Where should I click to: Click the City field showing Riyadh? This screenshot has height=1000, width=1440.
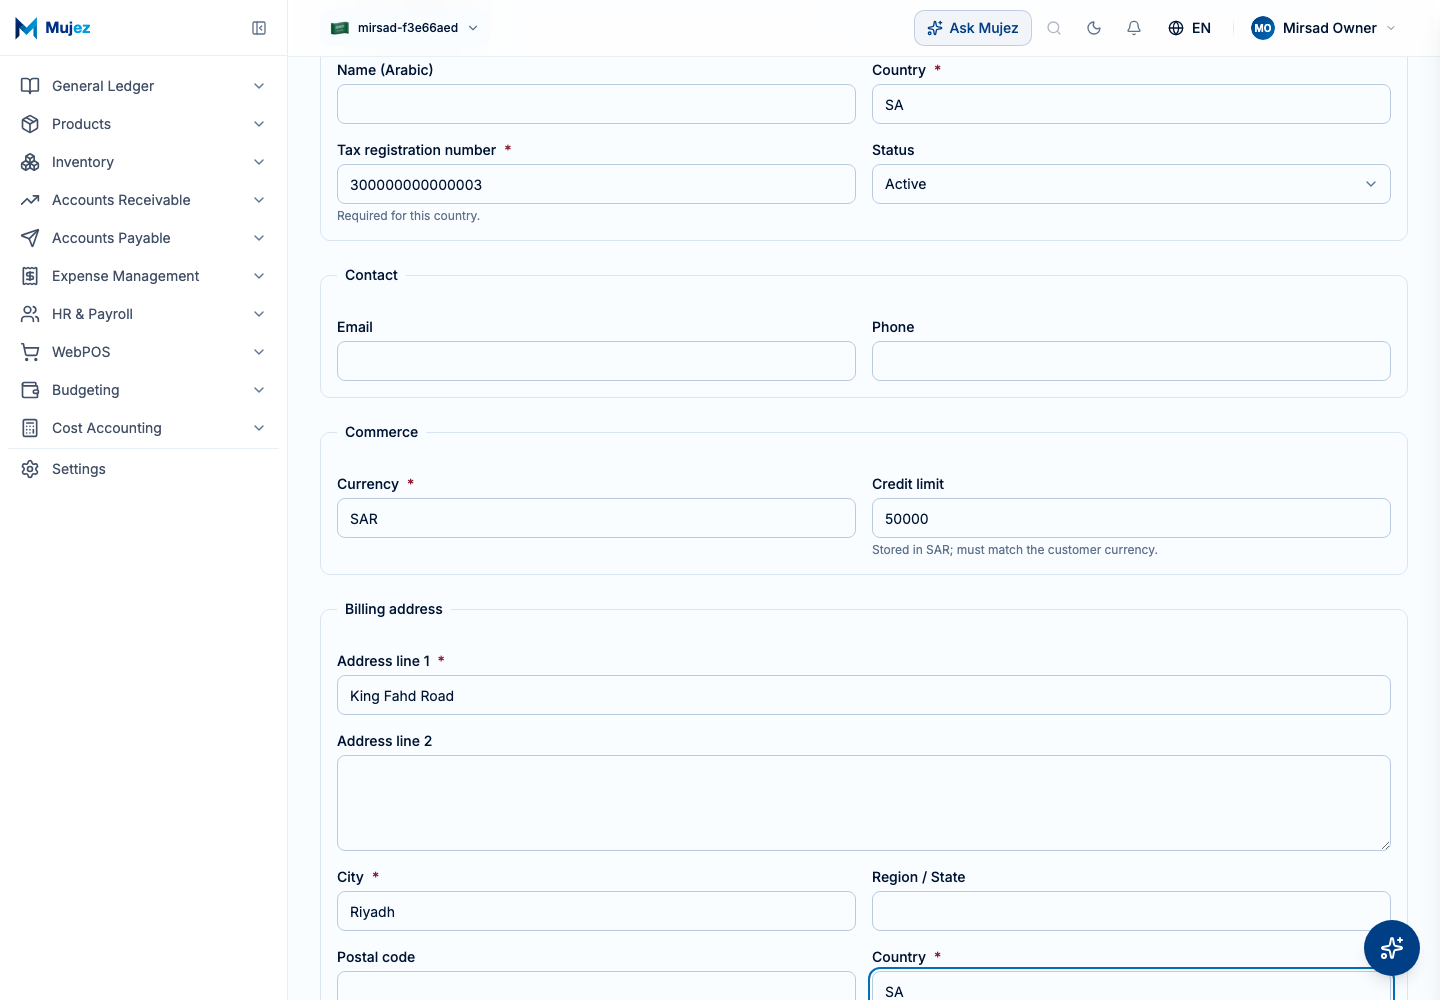[596, 911]
